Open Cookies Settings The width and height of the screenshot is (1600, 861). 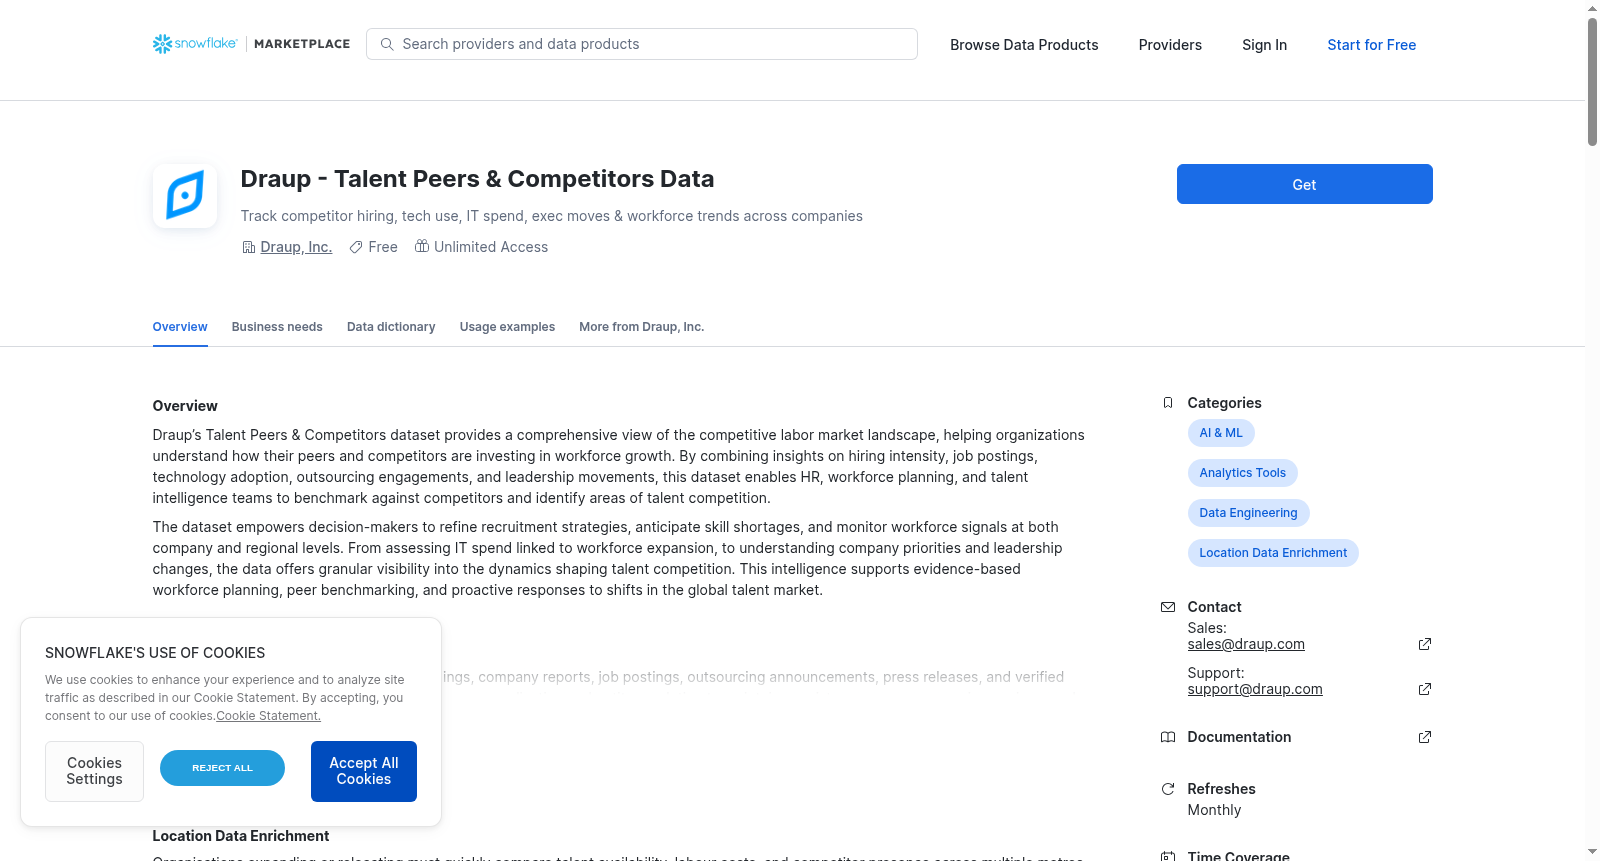(94, 771)
